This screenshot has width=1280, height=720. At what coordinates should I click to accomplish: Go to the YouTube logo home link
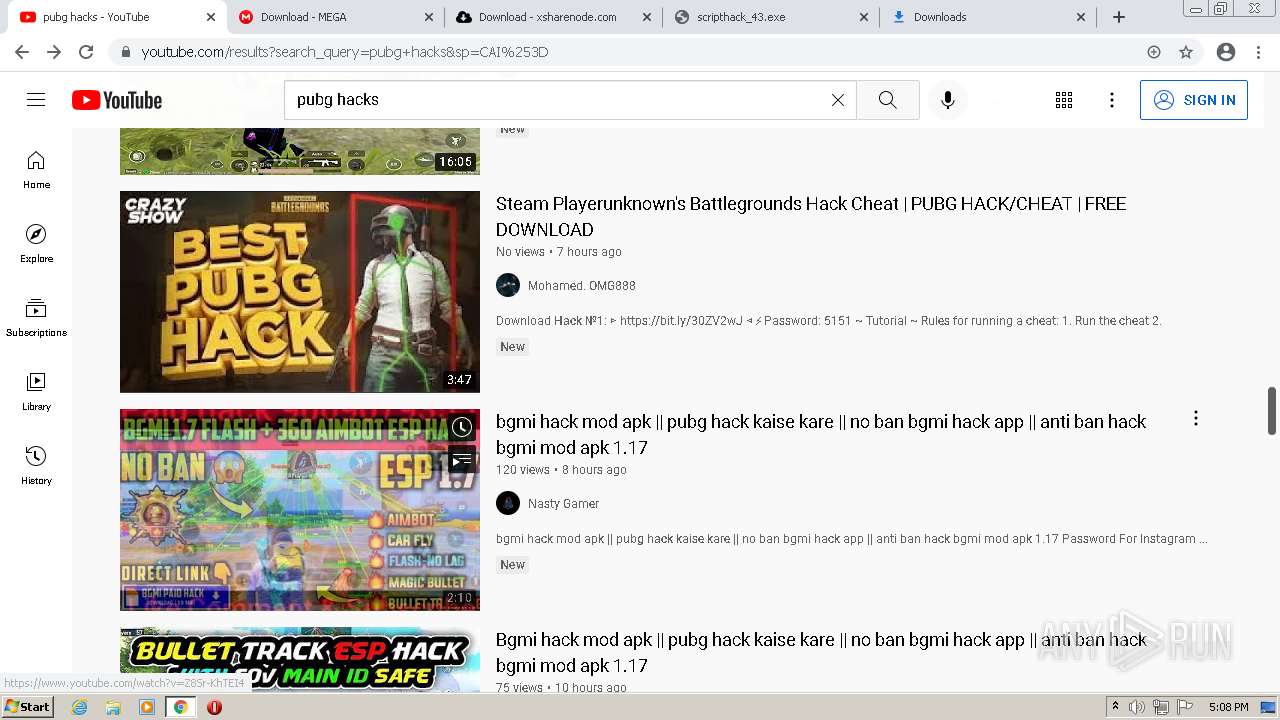[x=117, y=100]
